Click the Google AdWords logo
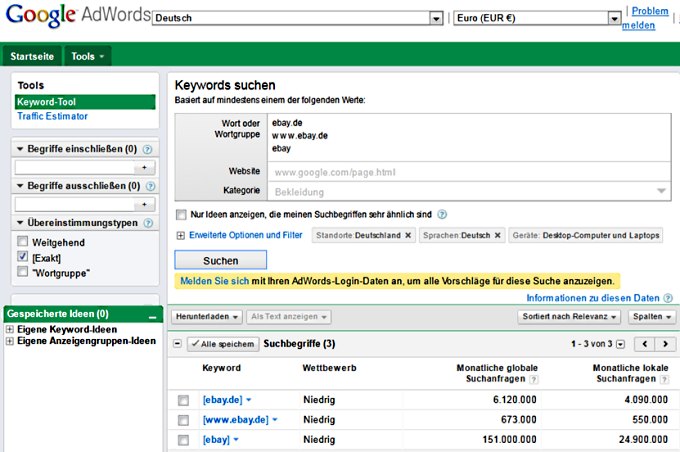 click(x=78, y=16)
